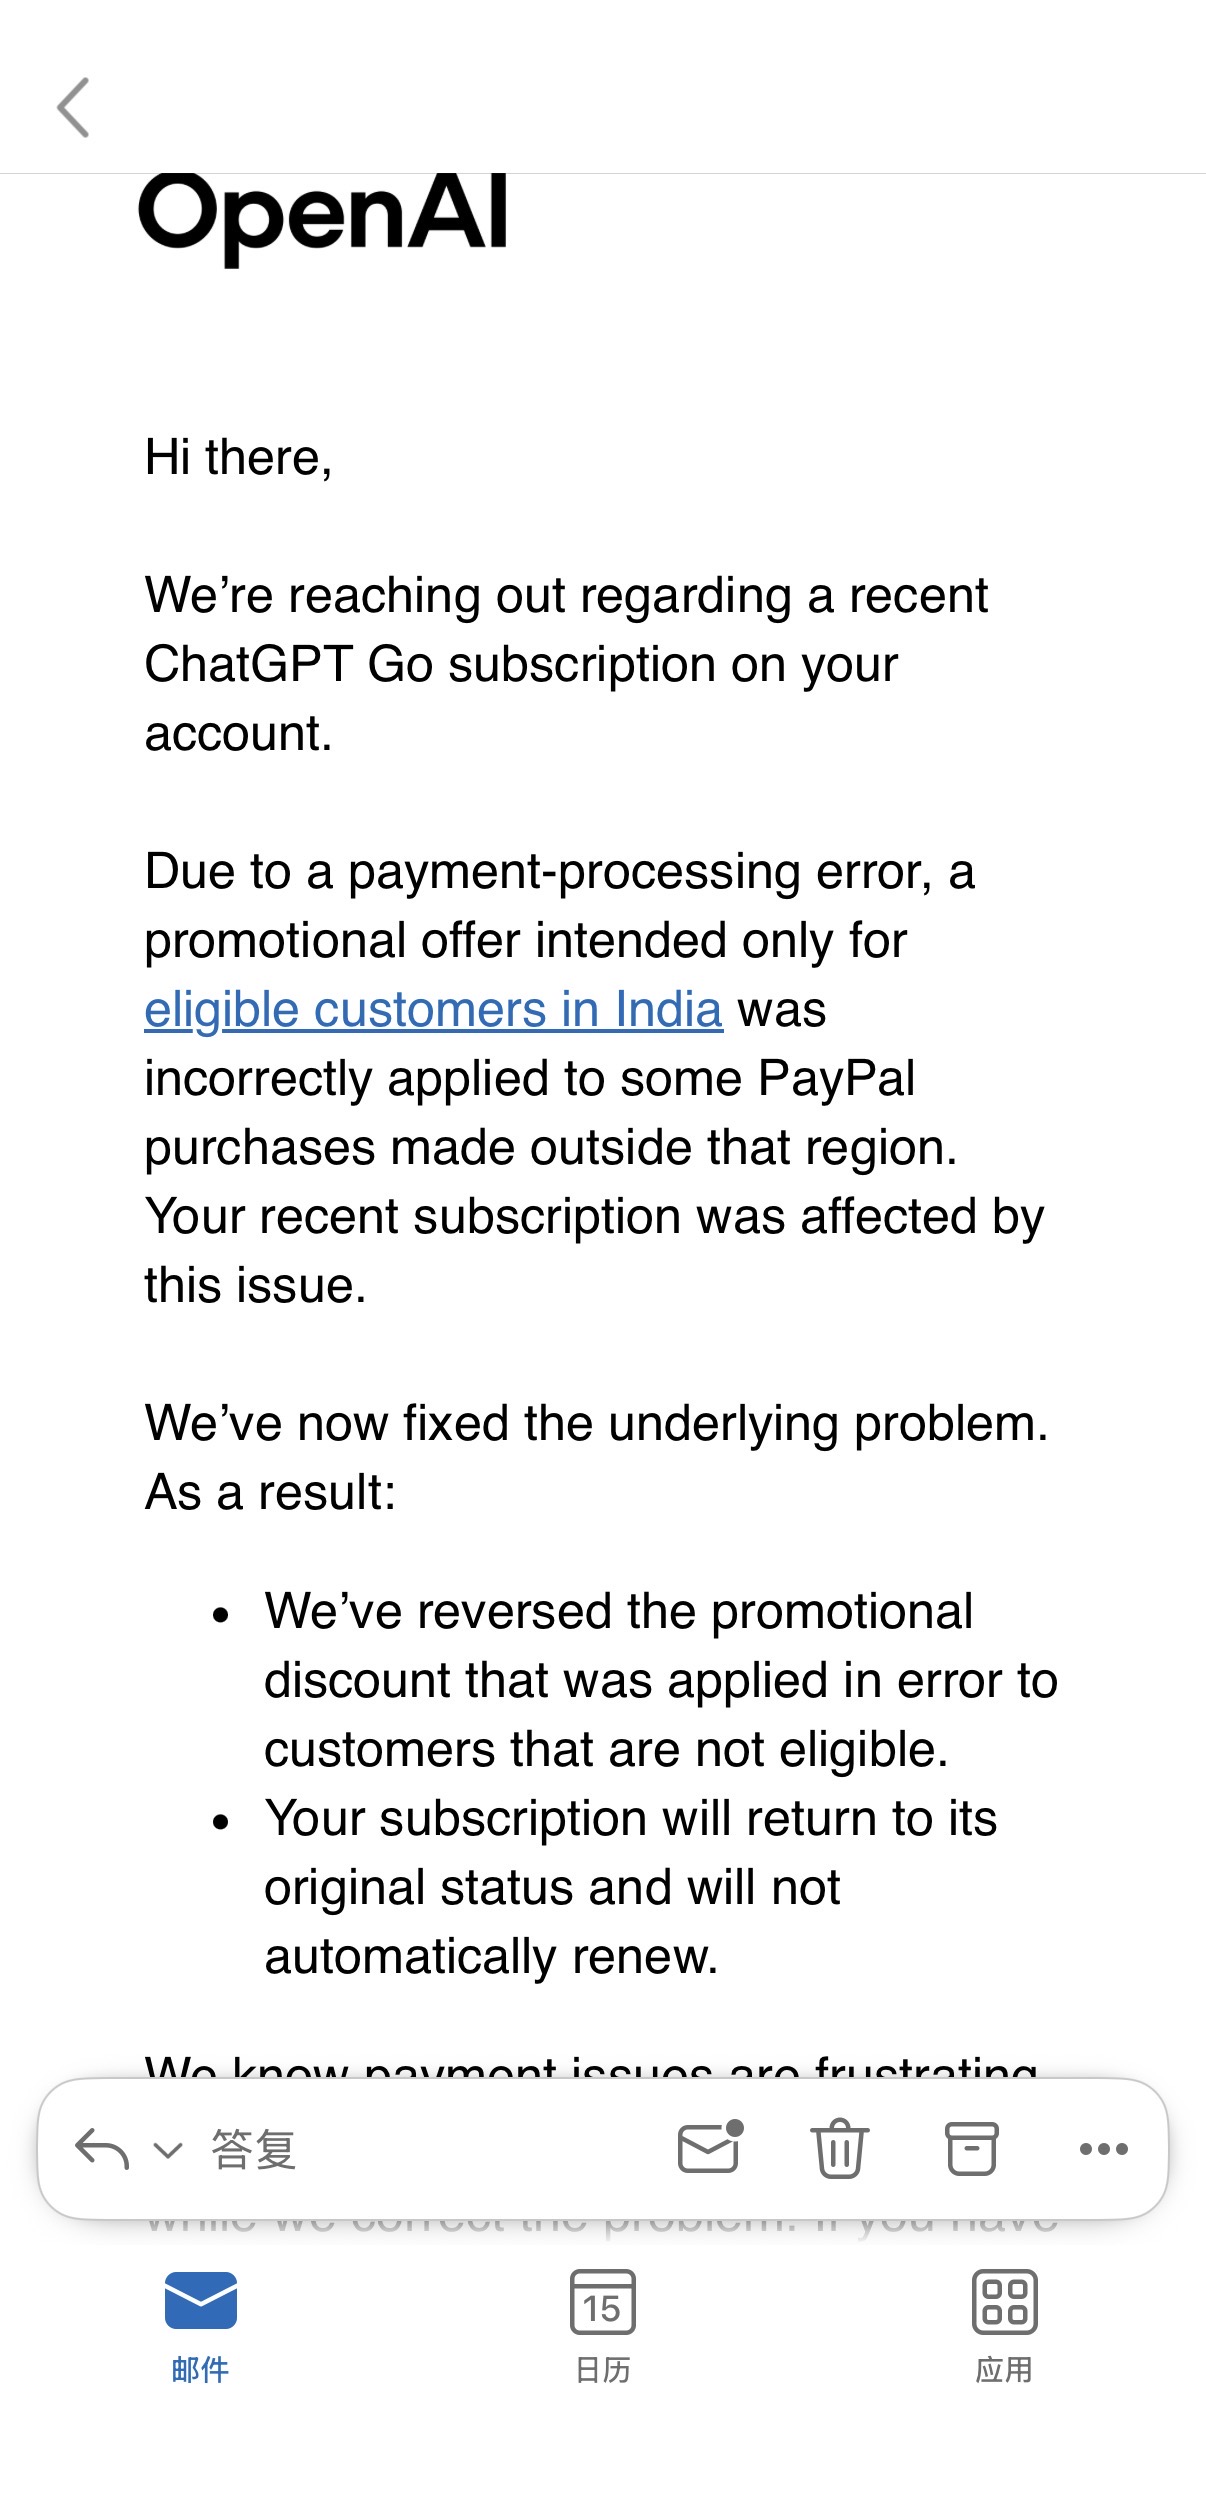Screen dimensions: 1206x2494
Task: Tap the "Due to a payment-processing error" line
Action: tap(559, 872)
